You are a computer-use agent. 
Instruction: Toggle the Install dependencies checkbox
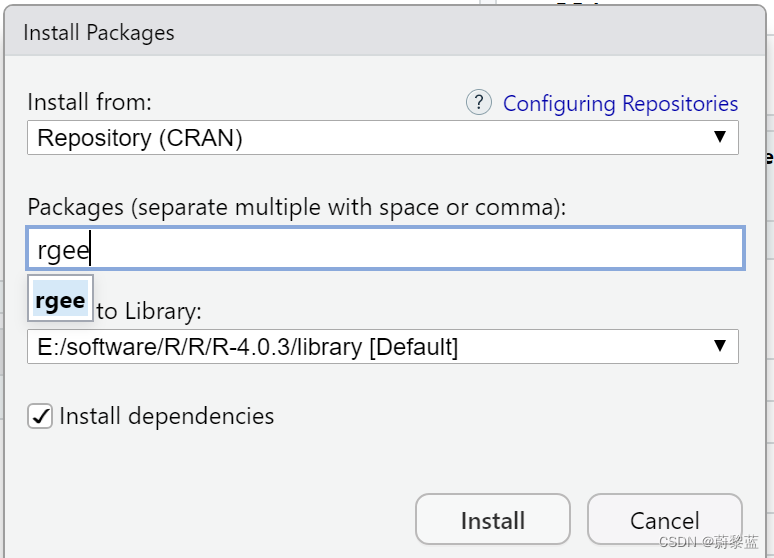(x=40, y=416)
